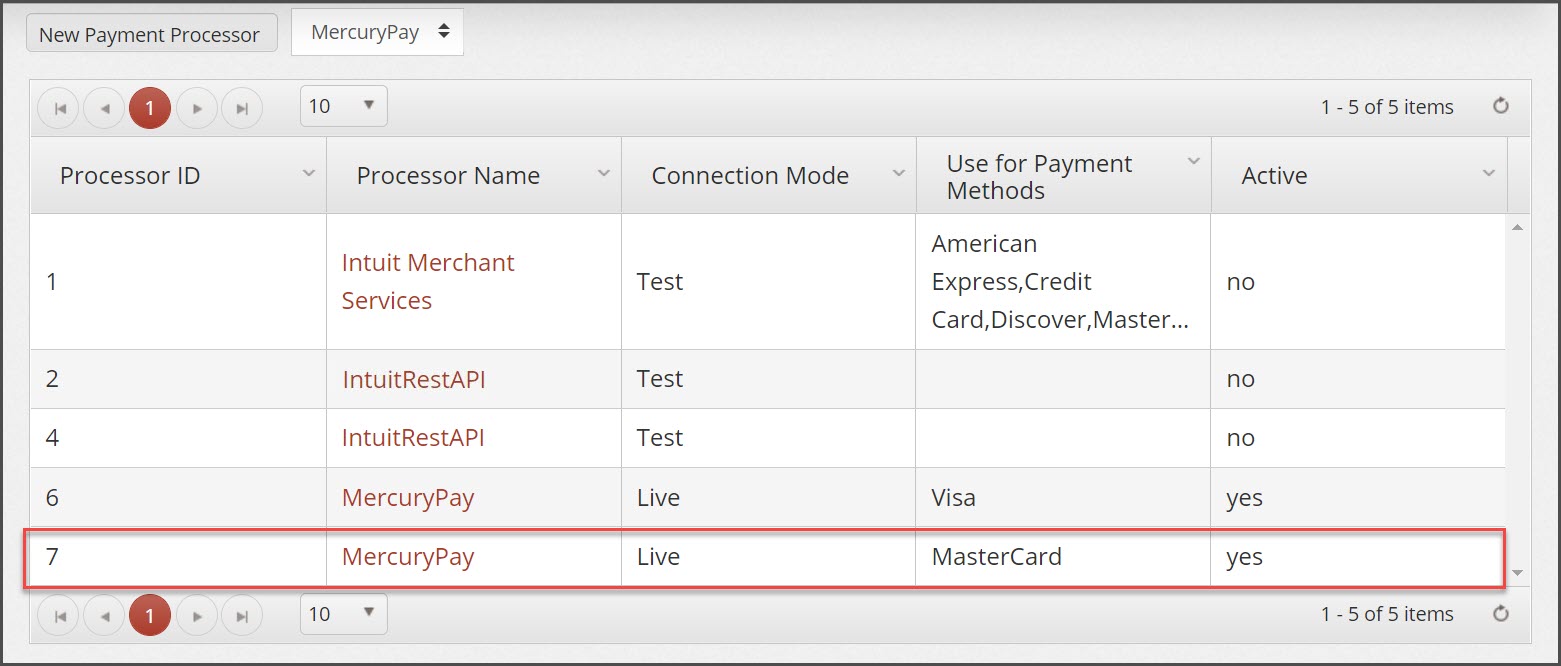Go to next page in top pager
The image size is (1561, 666).
[197, 108]
